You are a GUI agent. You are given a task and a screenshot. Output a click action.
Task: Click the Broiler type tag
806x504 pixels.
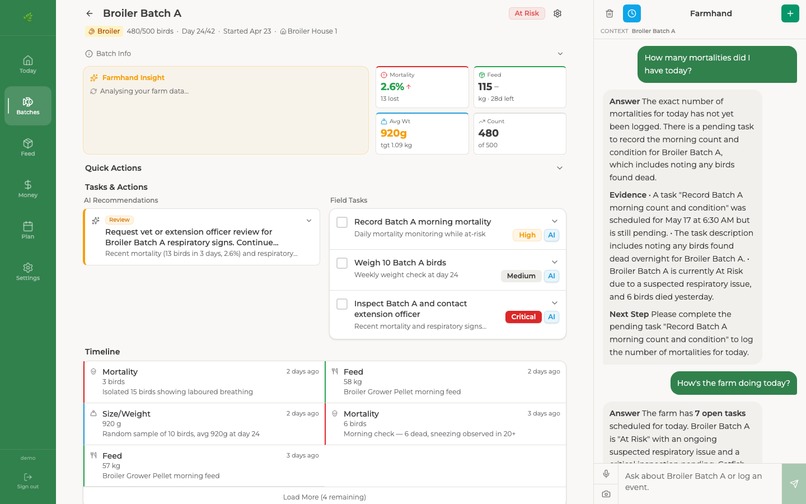pos(104,31)
